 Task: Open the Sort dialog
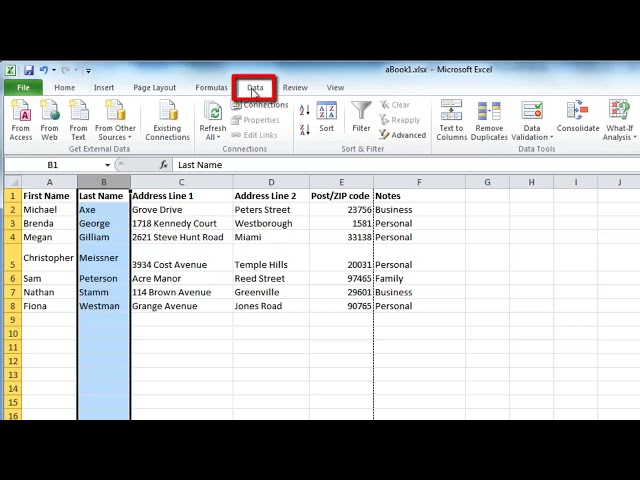tap(327, 117)
